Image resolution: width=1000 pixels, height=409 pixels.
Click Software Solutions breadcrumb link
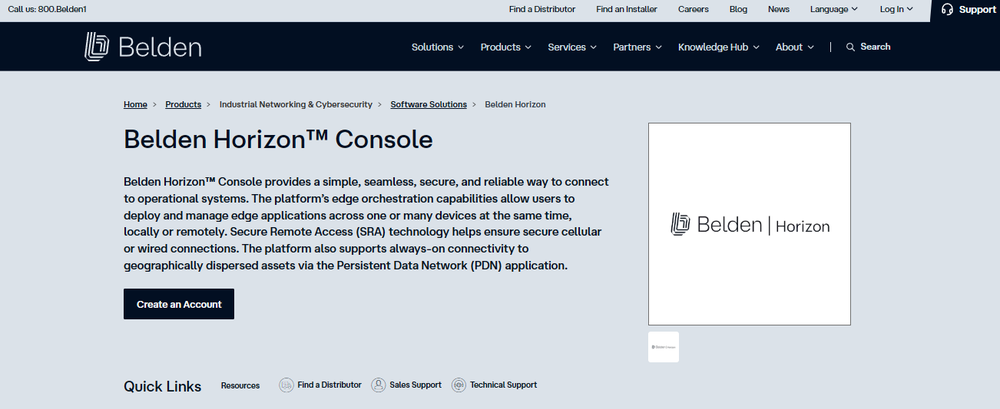click(429, 105)
